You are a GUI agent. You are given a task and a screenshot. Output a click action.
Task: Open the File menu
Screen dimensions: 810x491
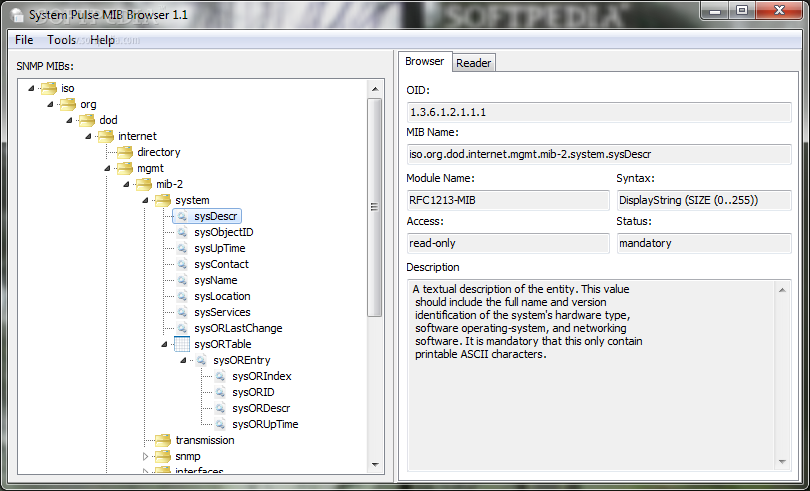coord(24,40)
